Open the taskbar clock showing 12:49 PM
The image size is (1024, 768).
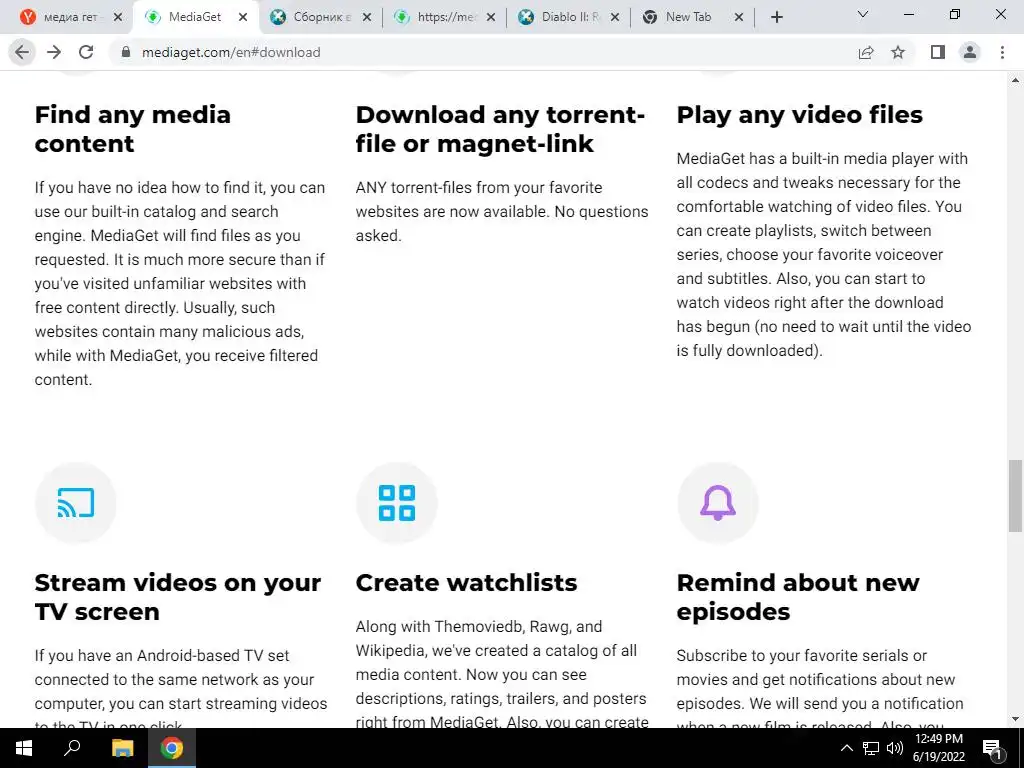point(938,748)
